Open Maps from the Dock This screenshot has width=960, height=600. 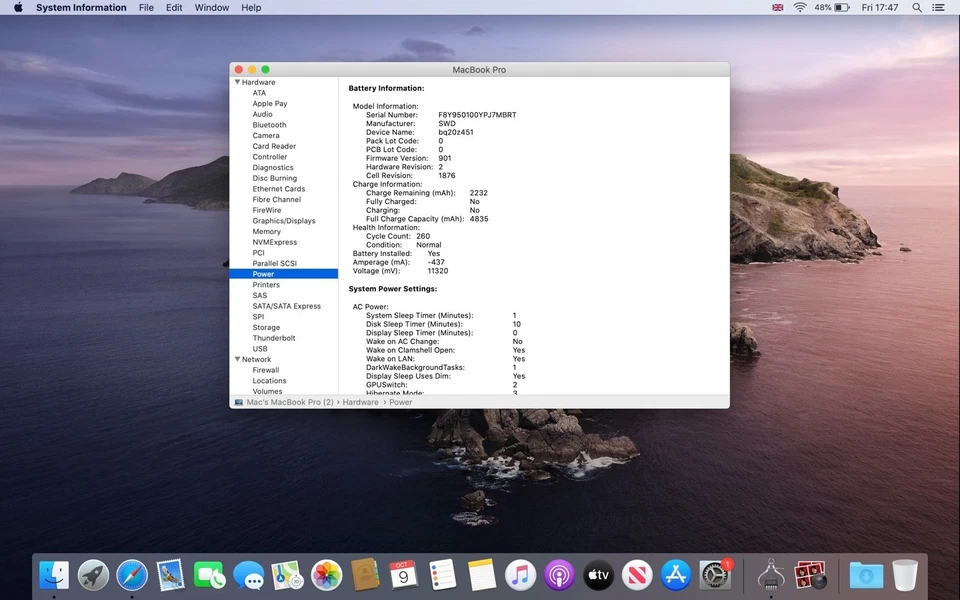287,576
